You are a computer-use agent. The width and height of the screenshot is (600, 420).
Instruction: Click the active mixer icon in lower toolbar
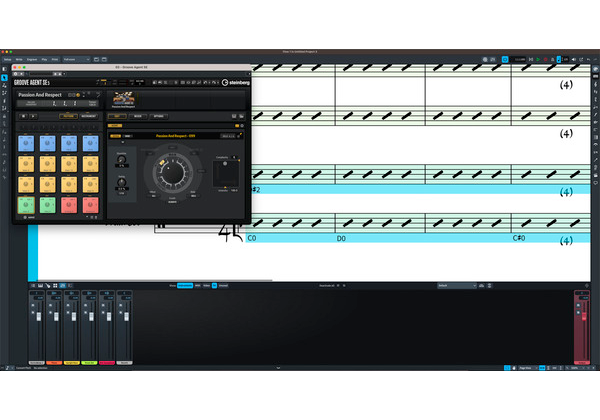63,286
